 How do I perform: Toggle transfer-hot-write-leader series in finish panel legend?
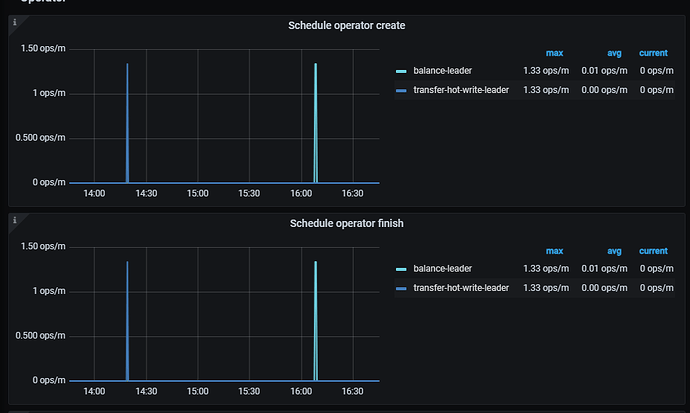(x=460, y=288)
